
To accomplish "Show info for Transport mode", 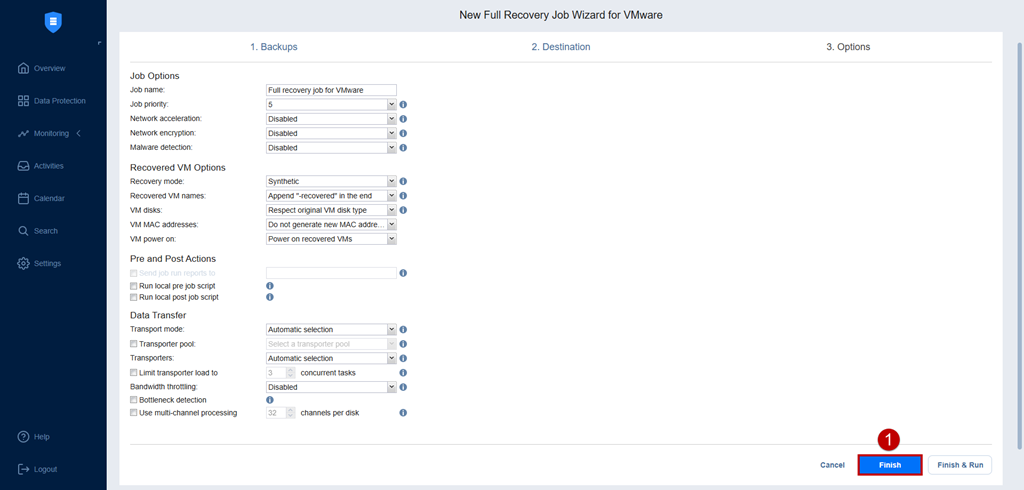I will [x=403, y=330].
